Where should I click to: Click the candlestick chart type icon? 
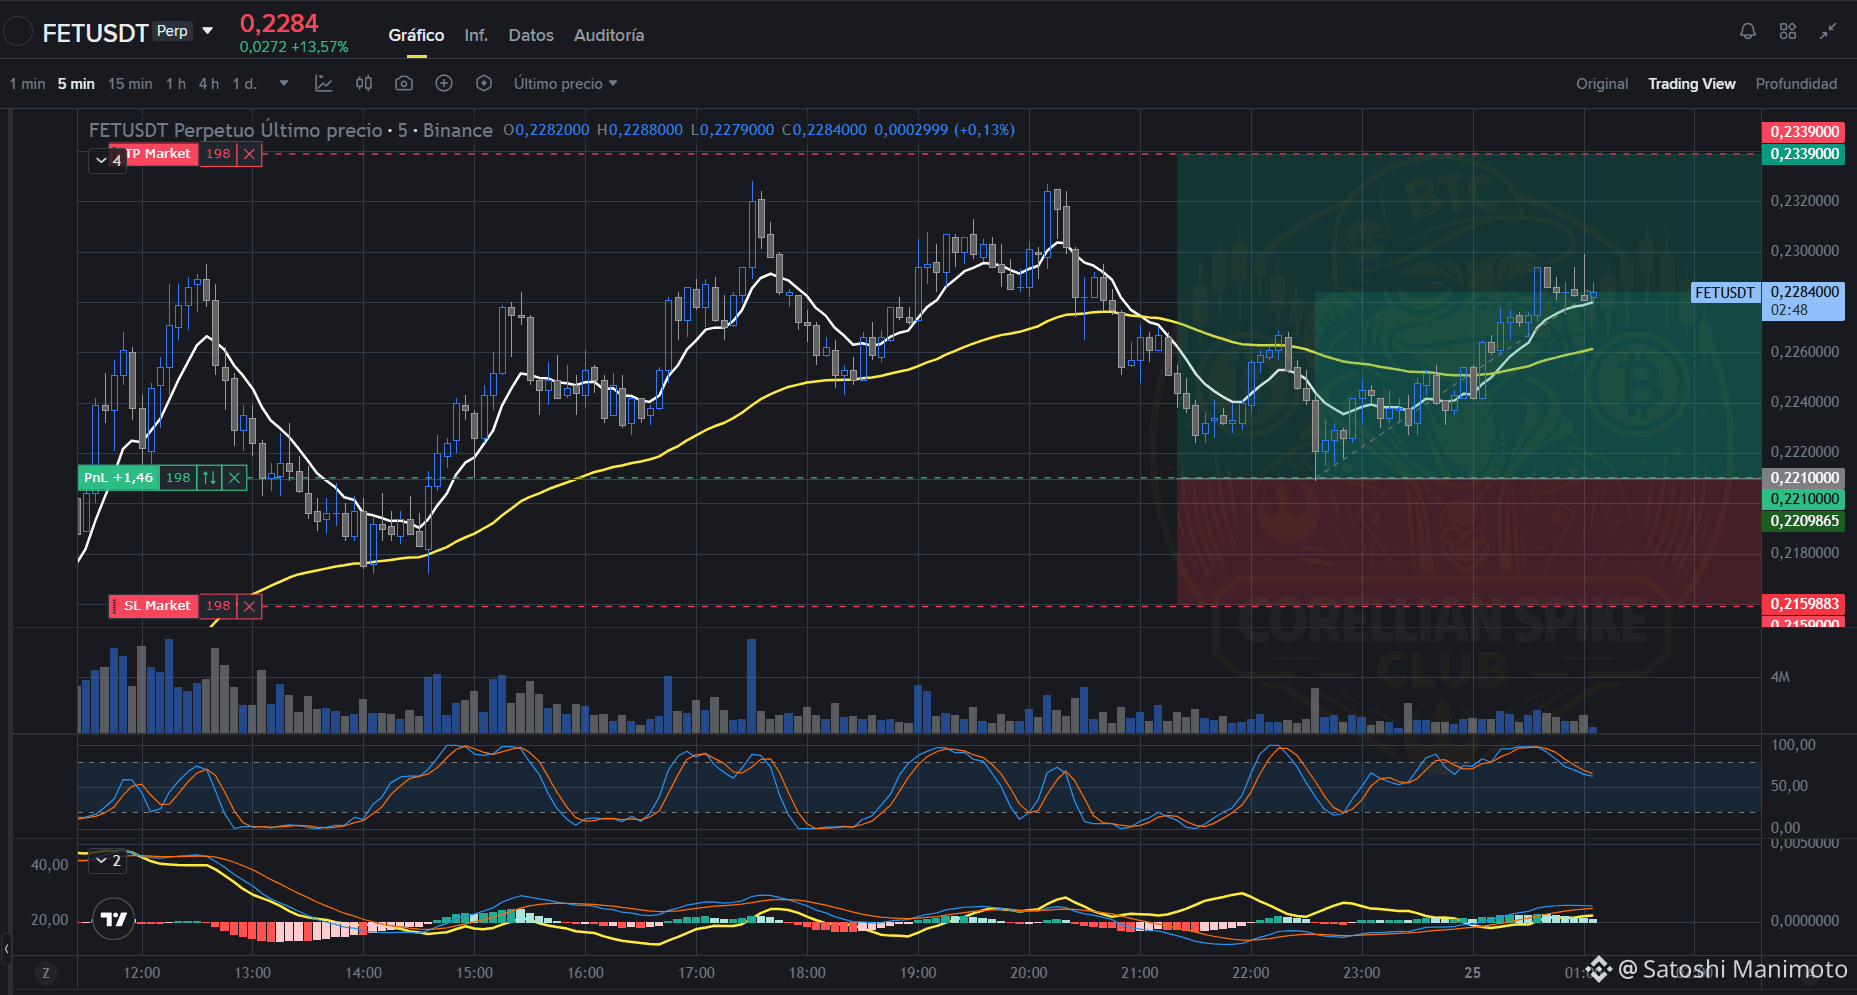coord(364,84)
